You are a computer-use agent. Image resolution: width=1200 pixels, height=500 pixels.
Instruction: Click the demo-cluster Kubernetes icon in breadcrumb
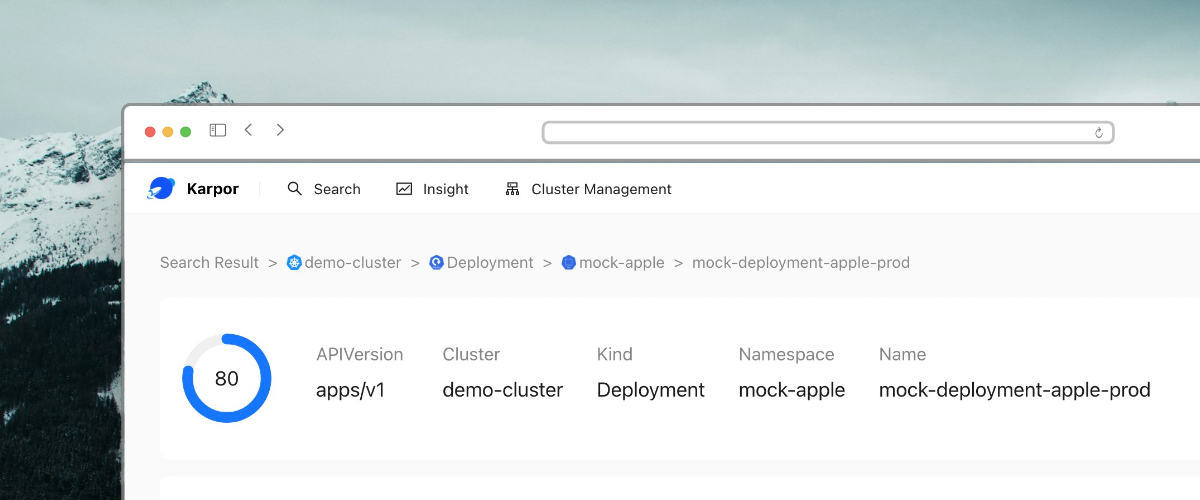[x=294, y=263]
